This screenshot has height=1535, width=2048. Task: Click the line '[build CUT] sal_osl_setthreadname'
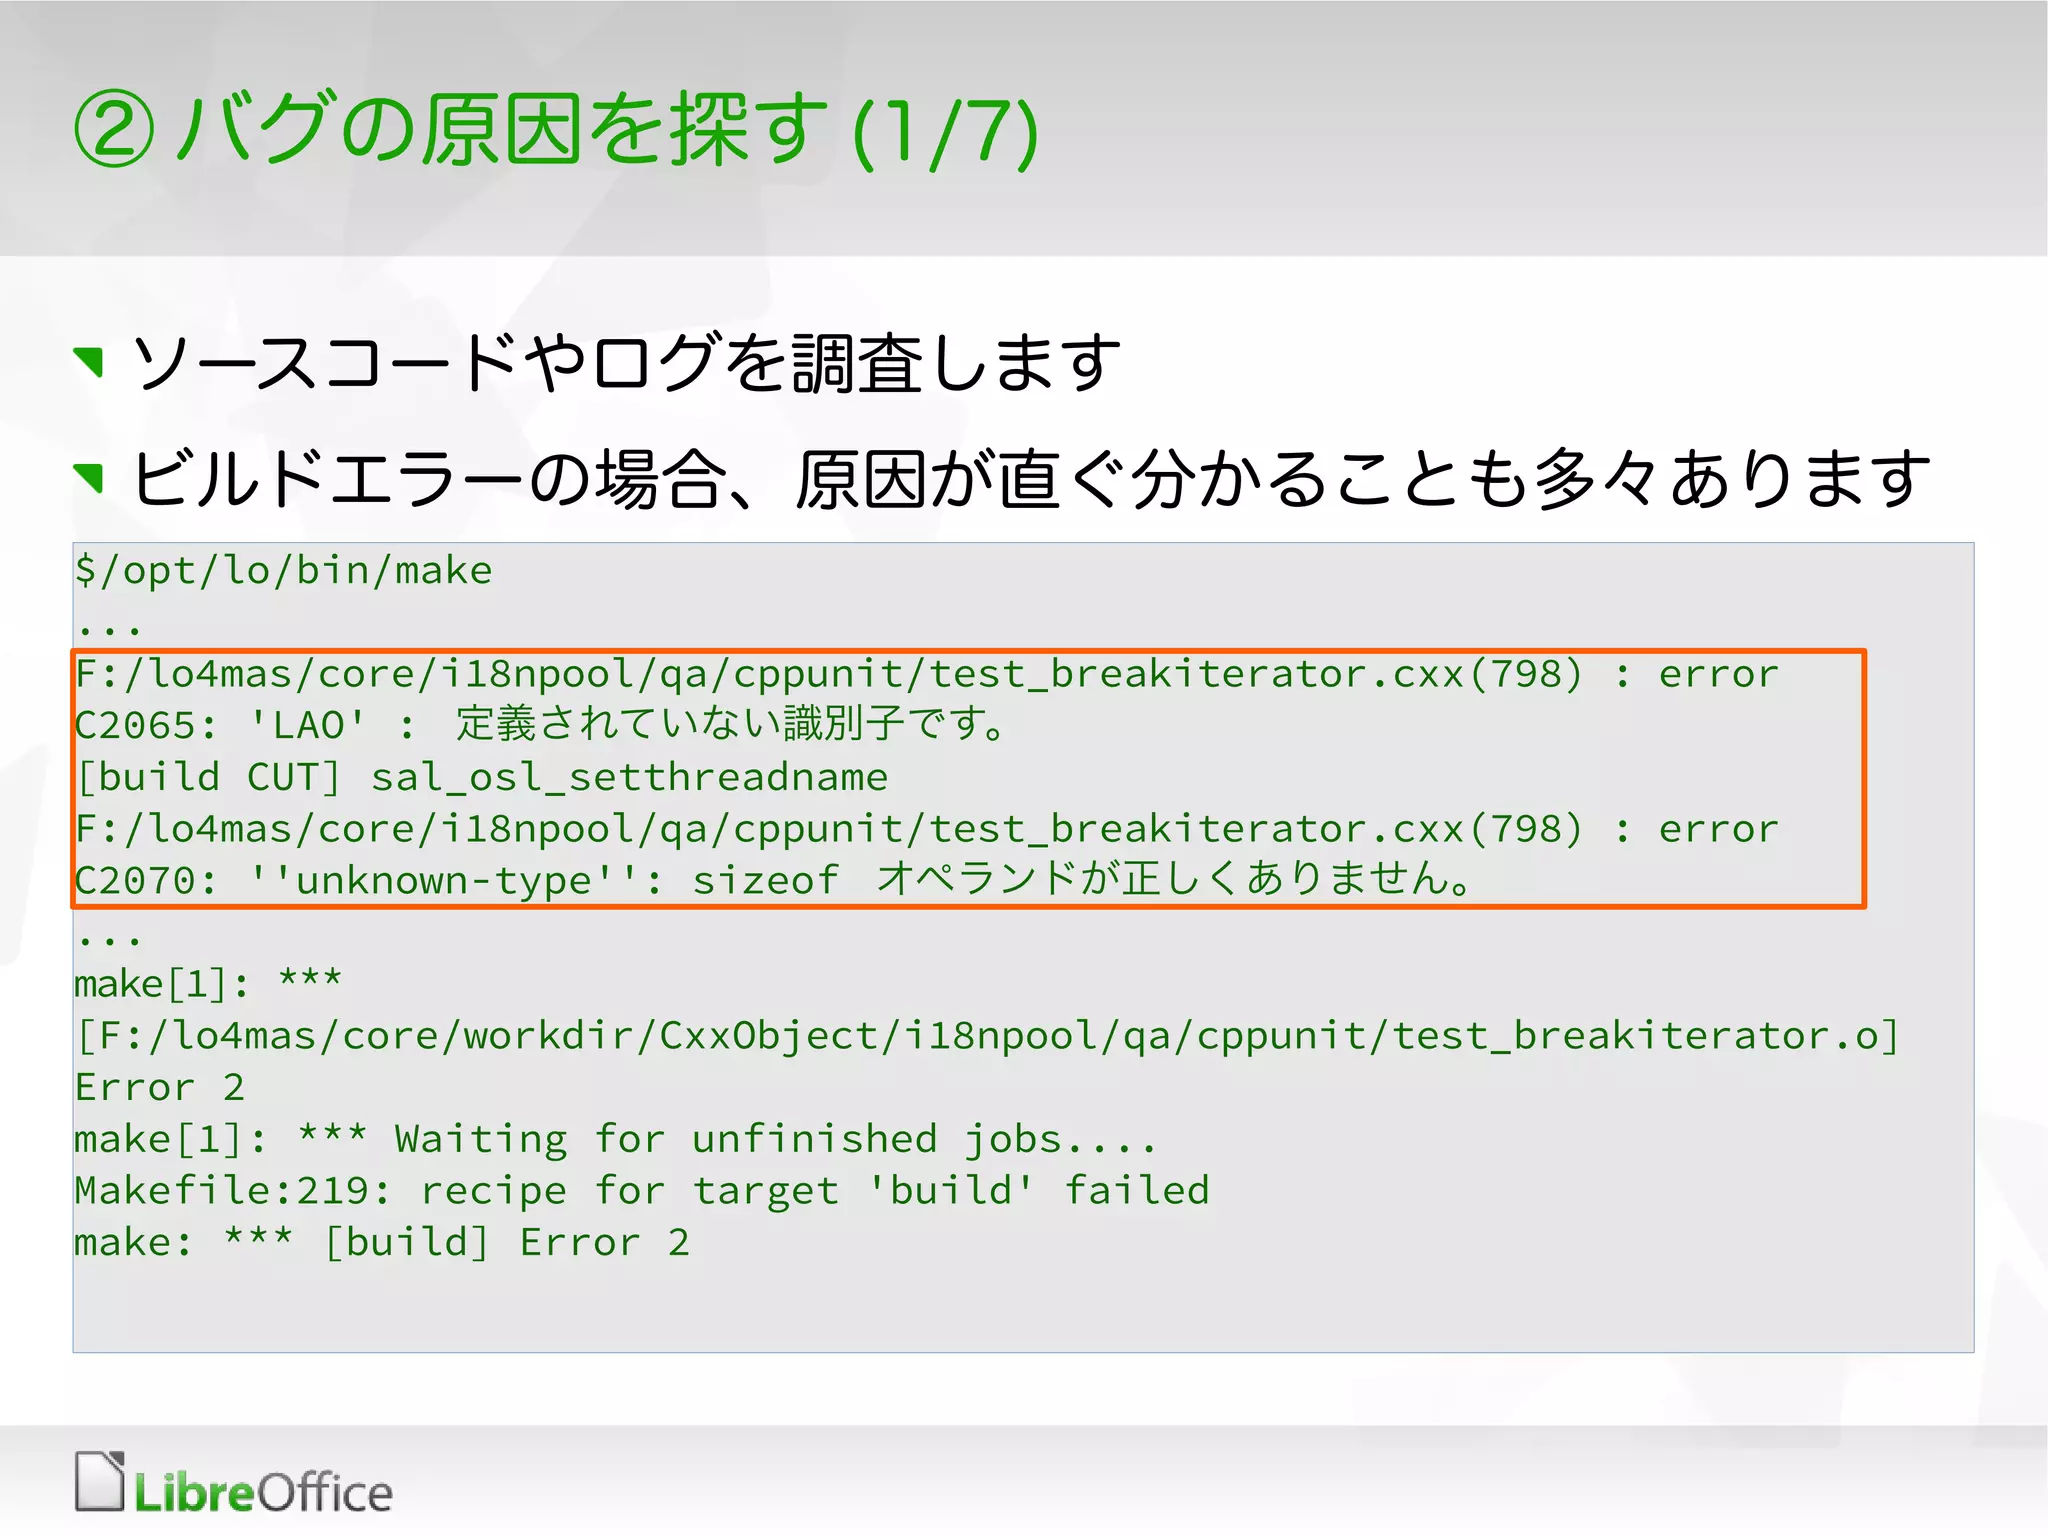pos(482,777)
